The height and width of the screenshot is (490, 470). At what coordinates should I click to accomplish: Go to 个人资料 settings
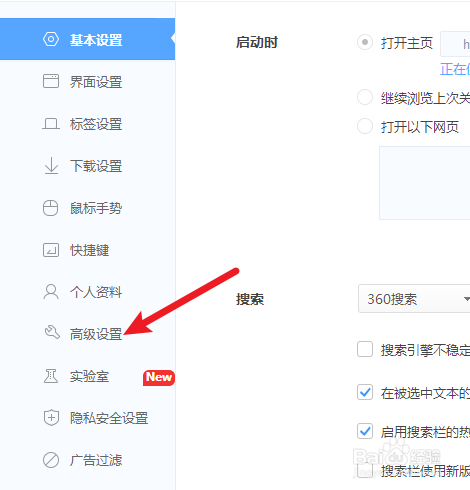click(x=87, y=292)
